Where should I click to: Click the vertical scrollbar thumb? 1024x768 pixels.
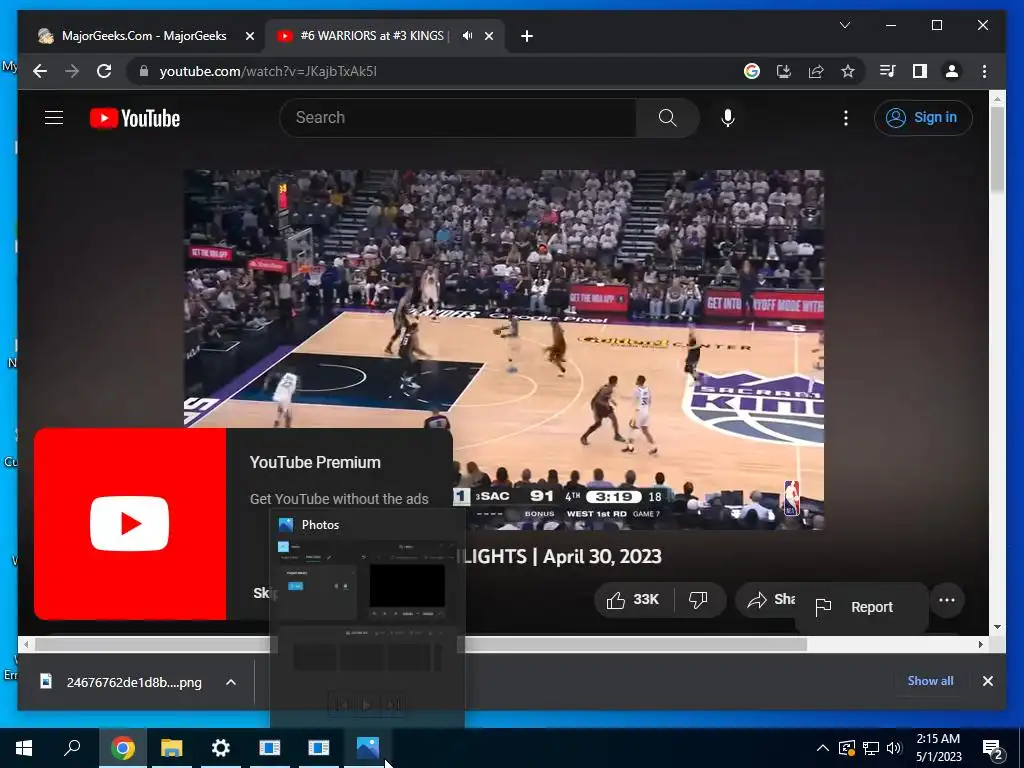click(x=997, y=150)
